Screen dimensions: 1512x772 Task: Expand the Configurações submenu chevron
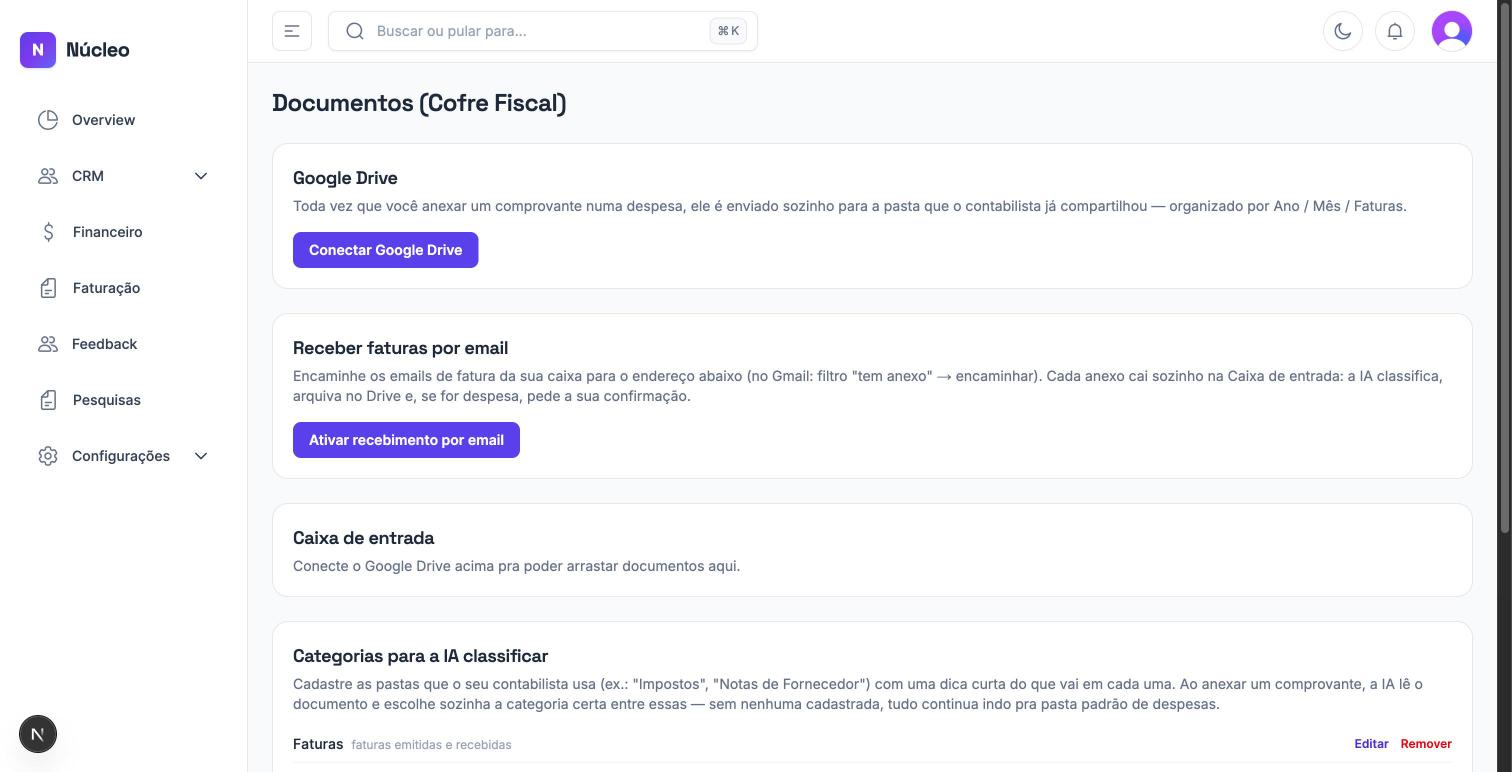[201, 456]
